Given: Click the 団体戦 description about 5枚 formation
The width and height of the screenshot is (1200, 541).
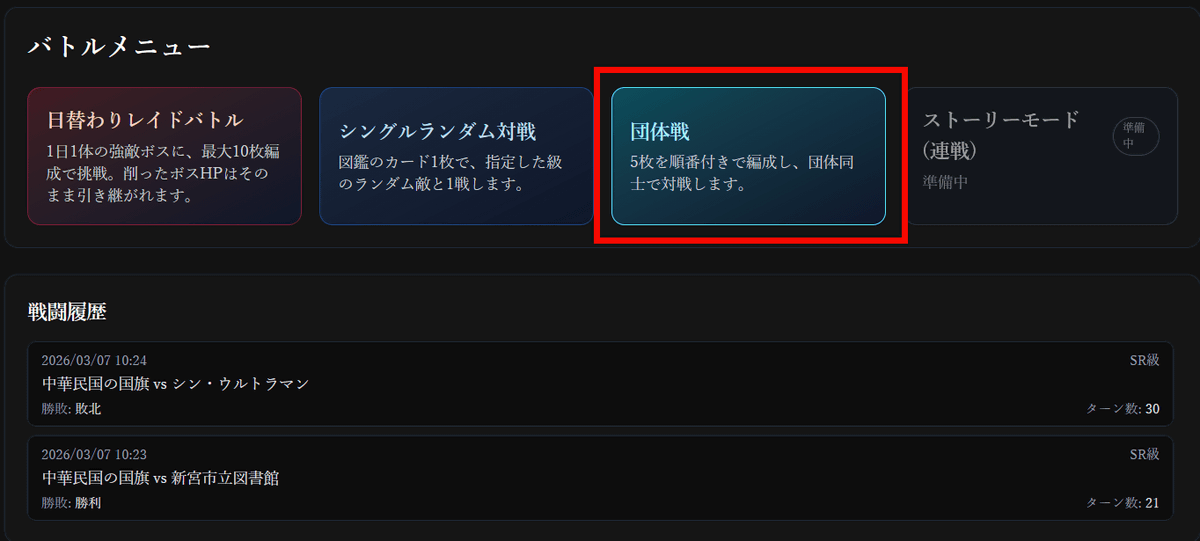Looking at the screenshot, I should click(742, 174).
